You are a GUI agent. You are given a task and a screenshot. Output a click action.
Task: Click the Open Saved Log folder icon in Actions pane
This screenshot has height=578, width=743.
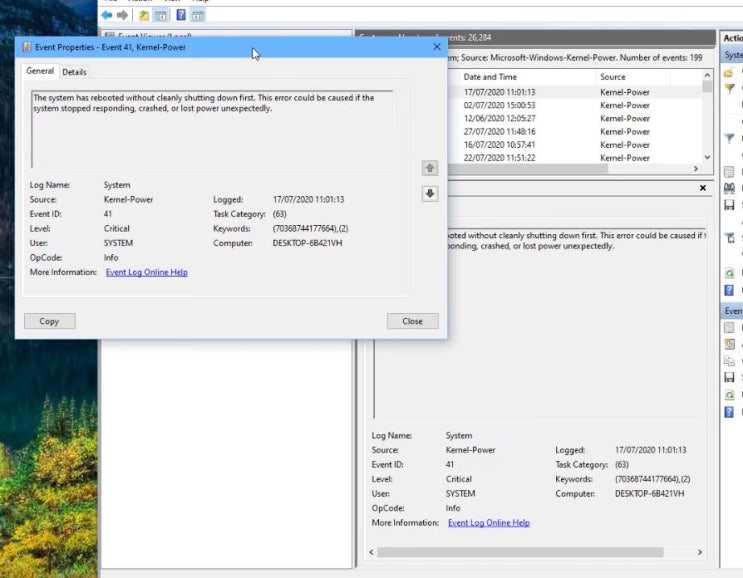729,73
